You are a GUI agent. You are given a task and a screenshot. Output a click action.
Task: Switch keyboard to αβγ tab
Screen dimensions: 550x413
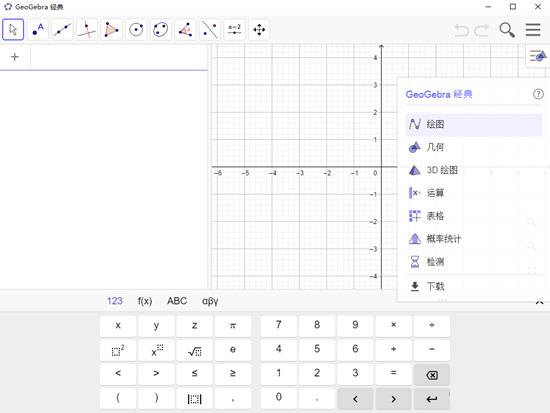click(210, 301)
